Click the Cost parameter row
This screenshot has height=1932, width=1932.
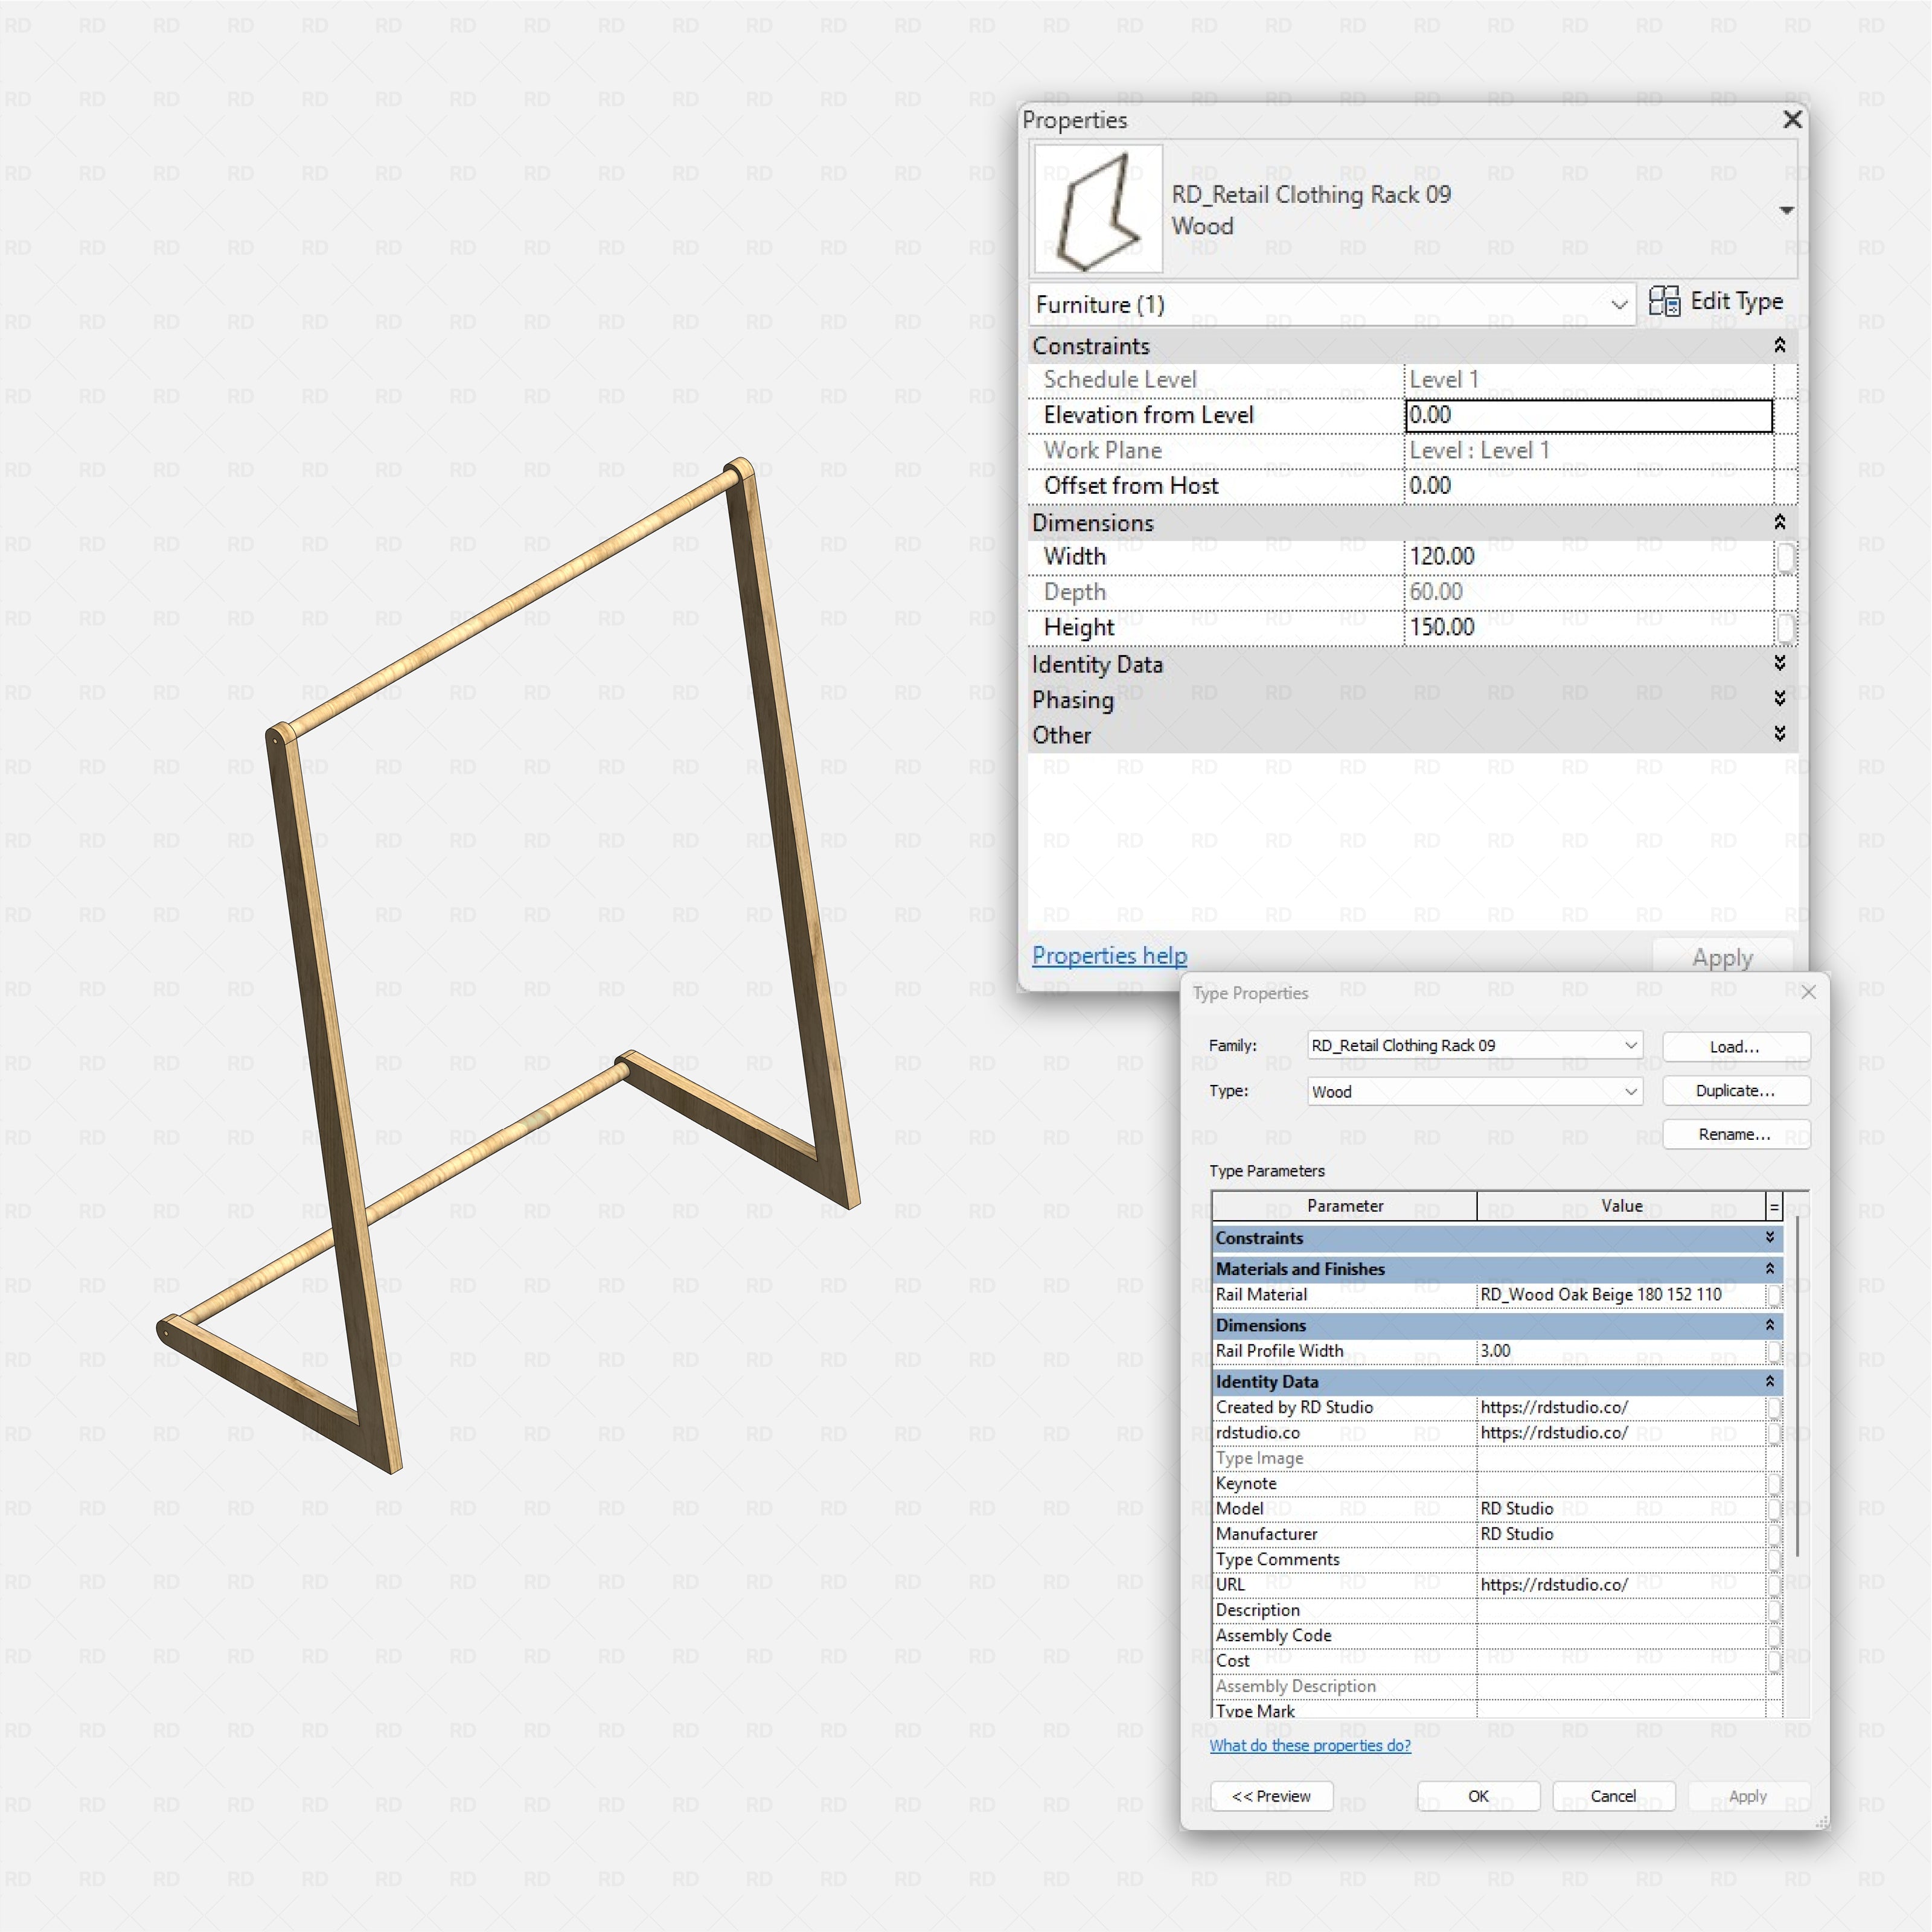[x=1497, y=1661]
